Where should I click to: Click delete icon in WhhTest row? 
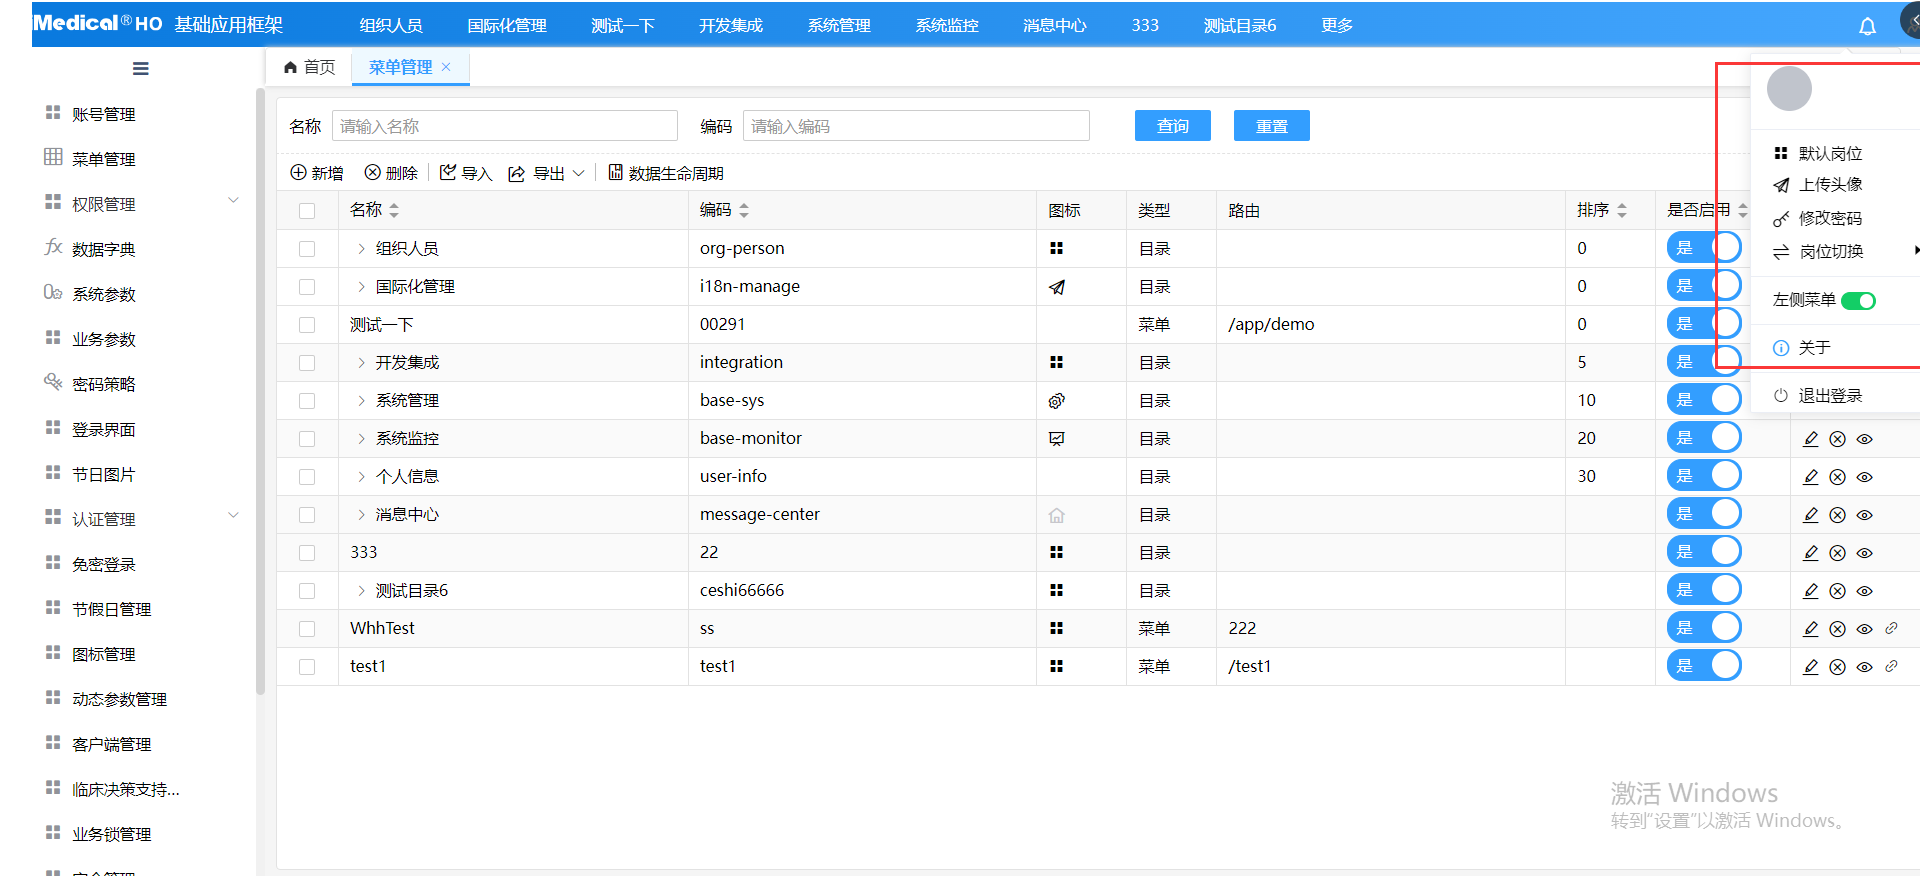[1837, 629]
